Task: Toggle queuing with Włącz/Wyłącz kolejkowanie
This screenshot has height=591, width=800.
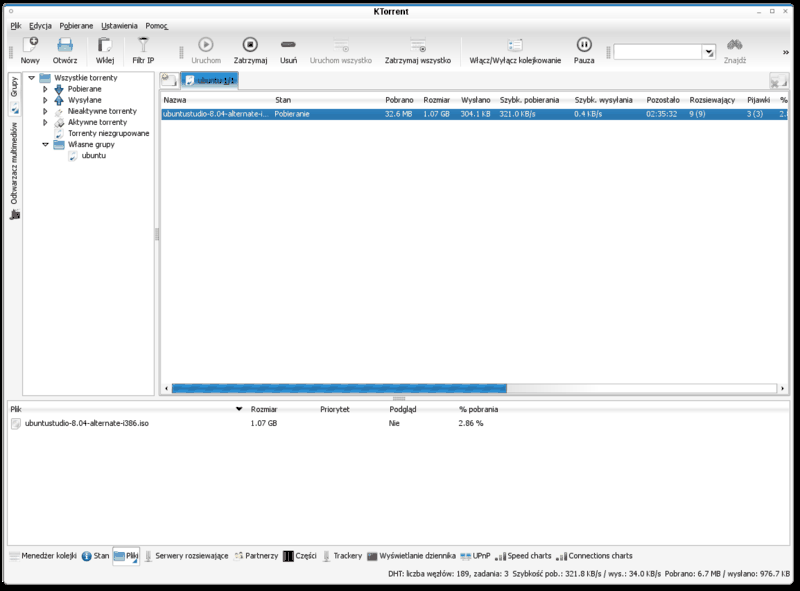Action: (515, 51)
